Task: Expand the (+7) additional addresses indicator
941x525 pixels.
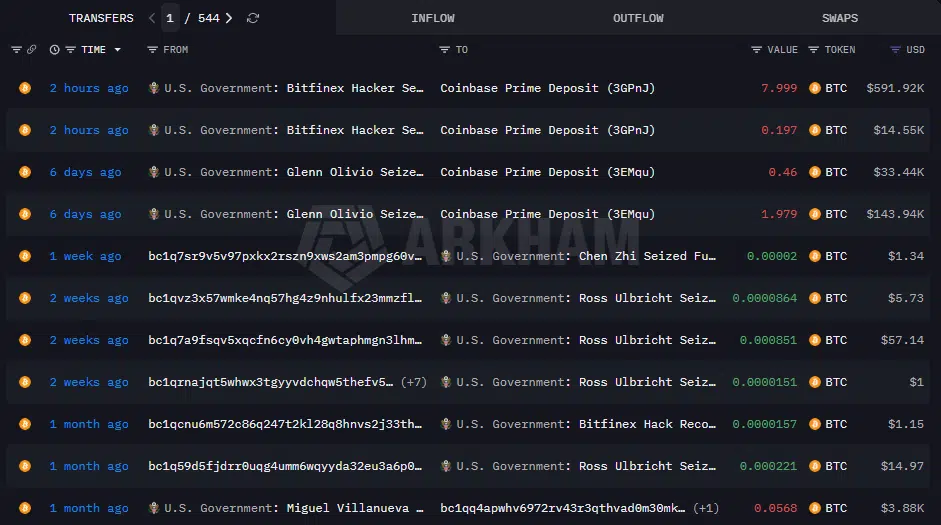Action: tap(413, 382)
